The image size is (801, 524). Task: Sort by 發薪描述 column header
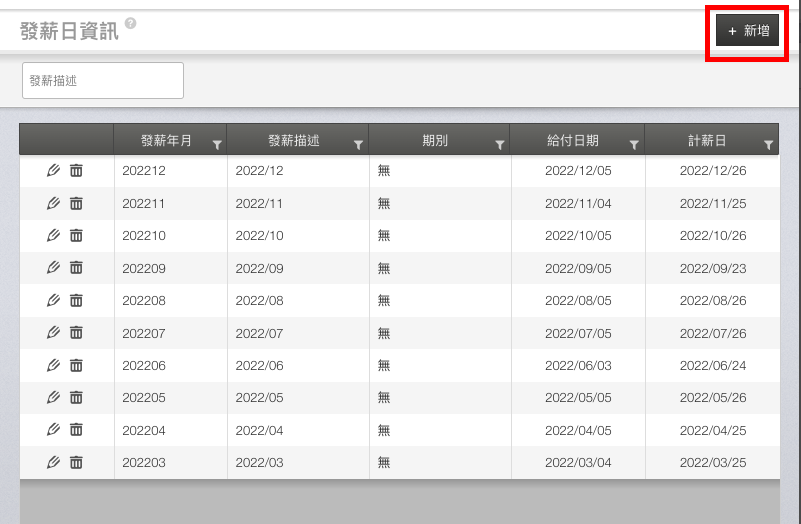click(294, 140)
